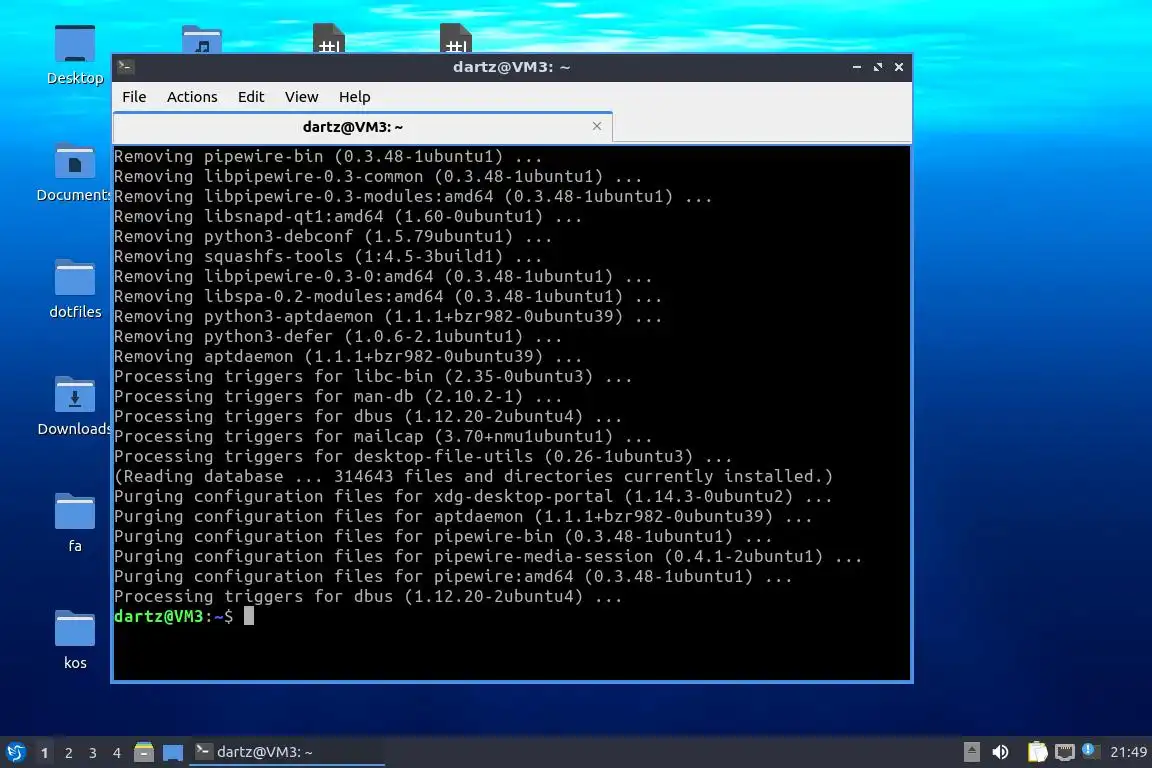
Task: Open the View menu
Action: (x=301, y=97)
